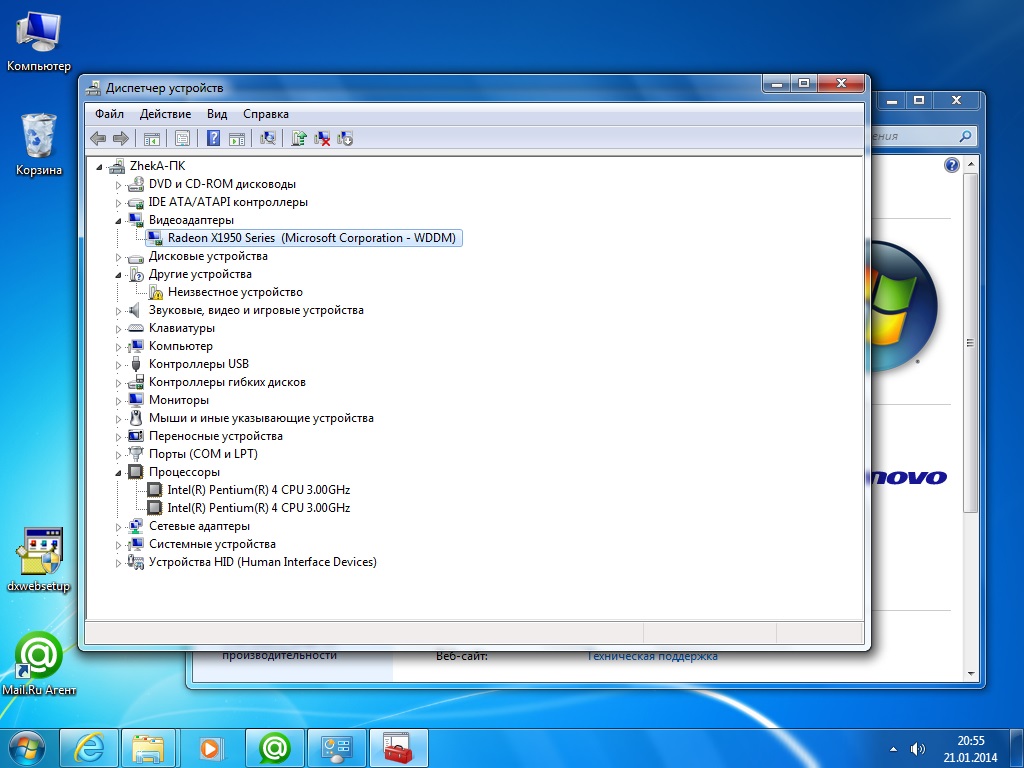1024x768 pixels.
Task: Collapse the Процессоры tree node
Action: point(119,472)
